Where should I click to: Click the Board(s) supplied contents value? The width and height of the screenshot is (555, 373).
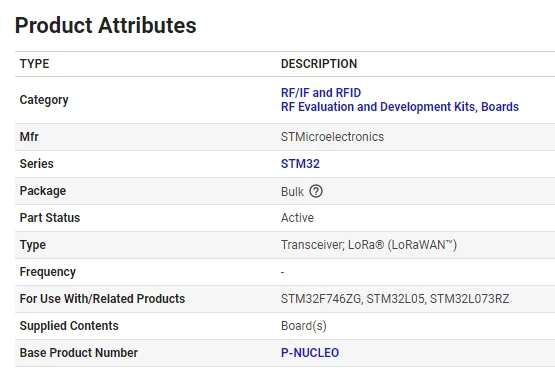[x=303, y=326]
